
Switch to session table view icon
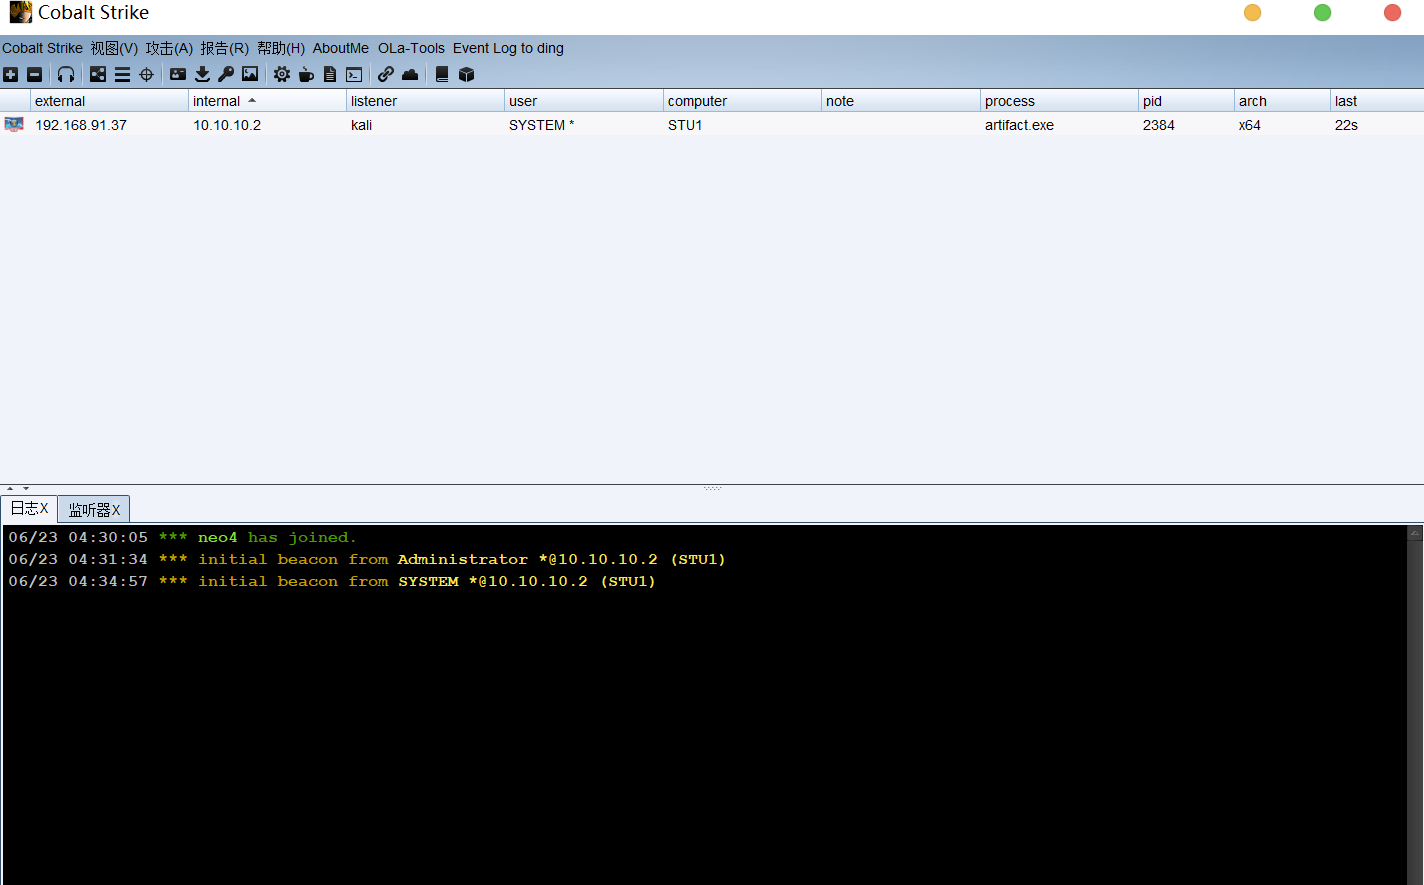click(122, 74)
